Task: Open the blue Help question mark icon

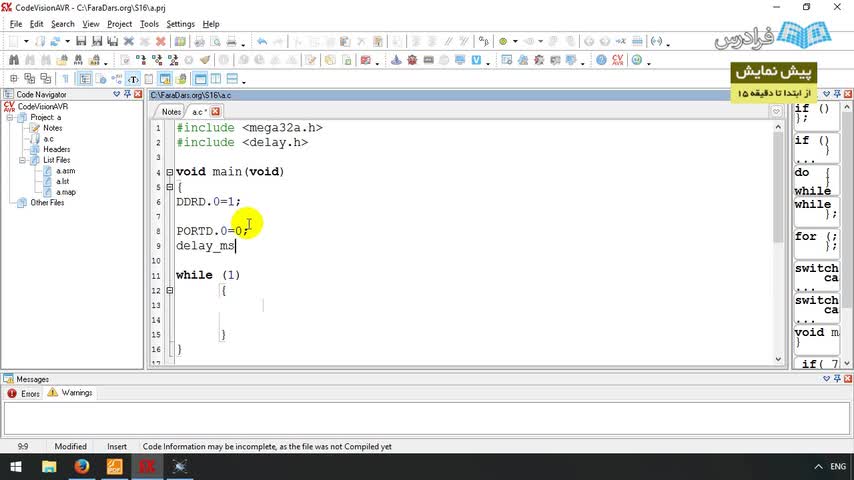Action: tap(601, 60)
